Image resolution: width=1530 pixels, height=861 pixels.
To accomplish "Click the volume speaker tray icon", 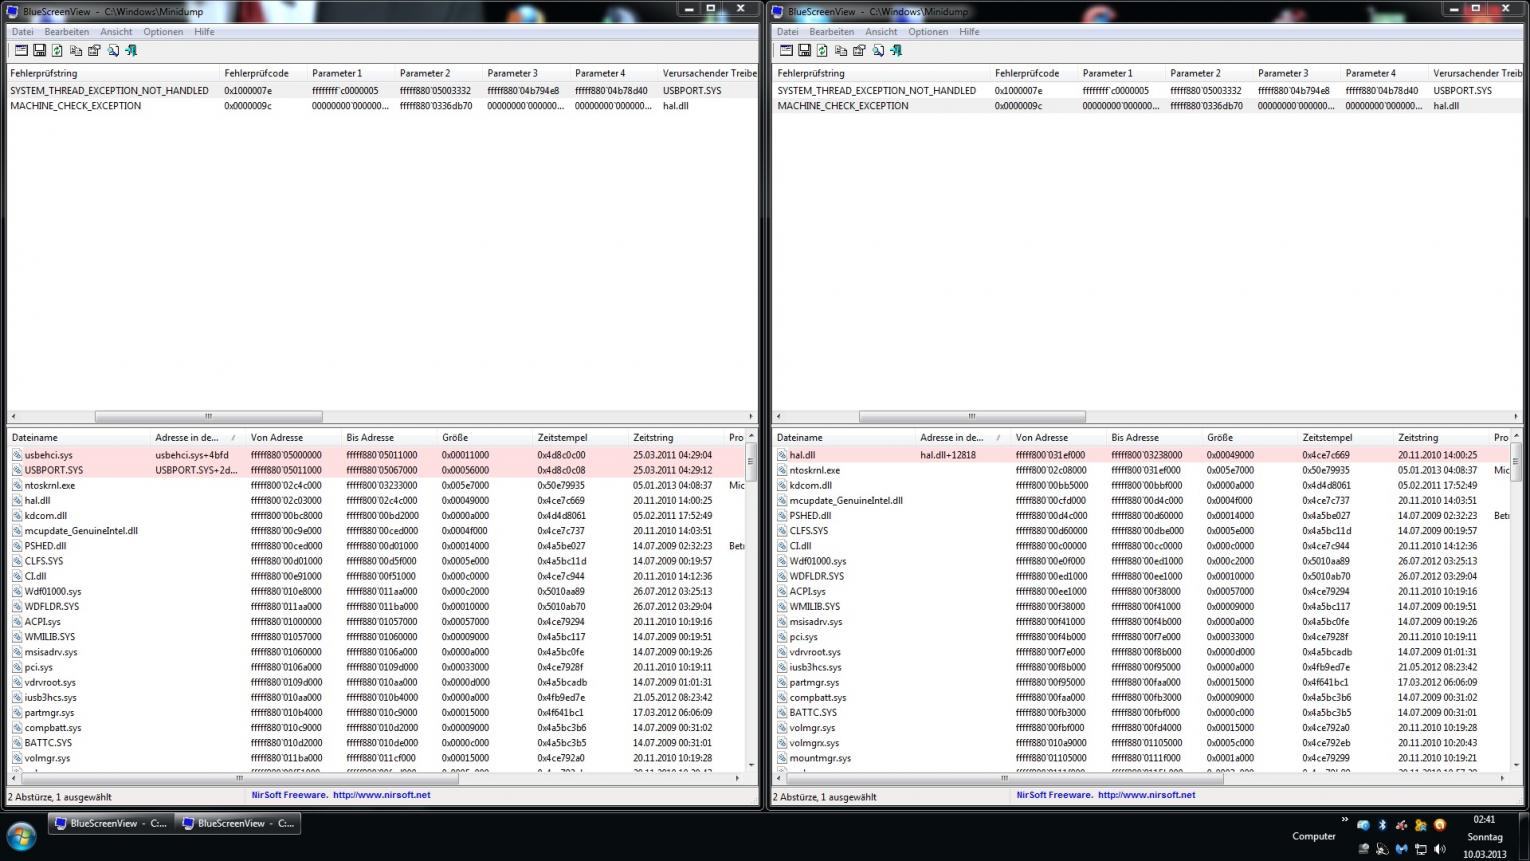I will coord(1440,849).
